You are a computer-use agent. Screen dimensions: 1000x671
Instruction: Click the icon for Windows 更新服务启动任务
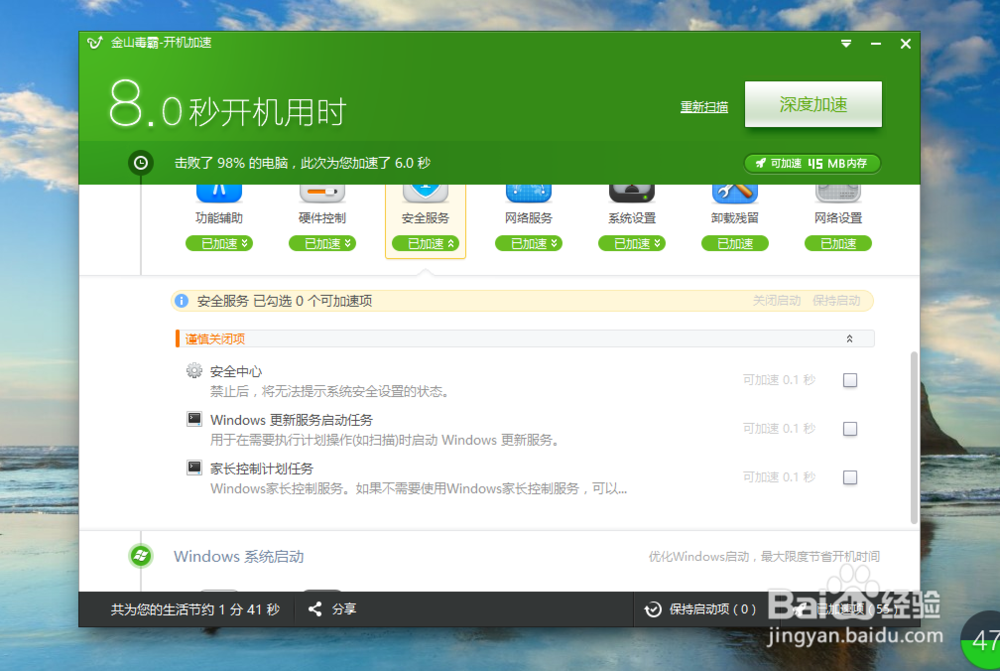pyautogui.click(x=194, y=419)
